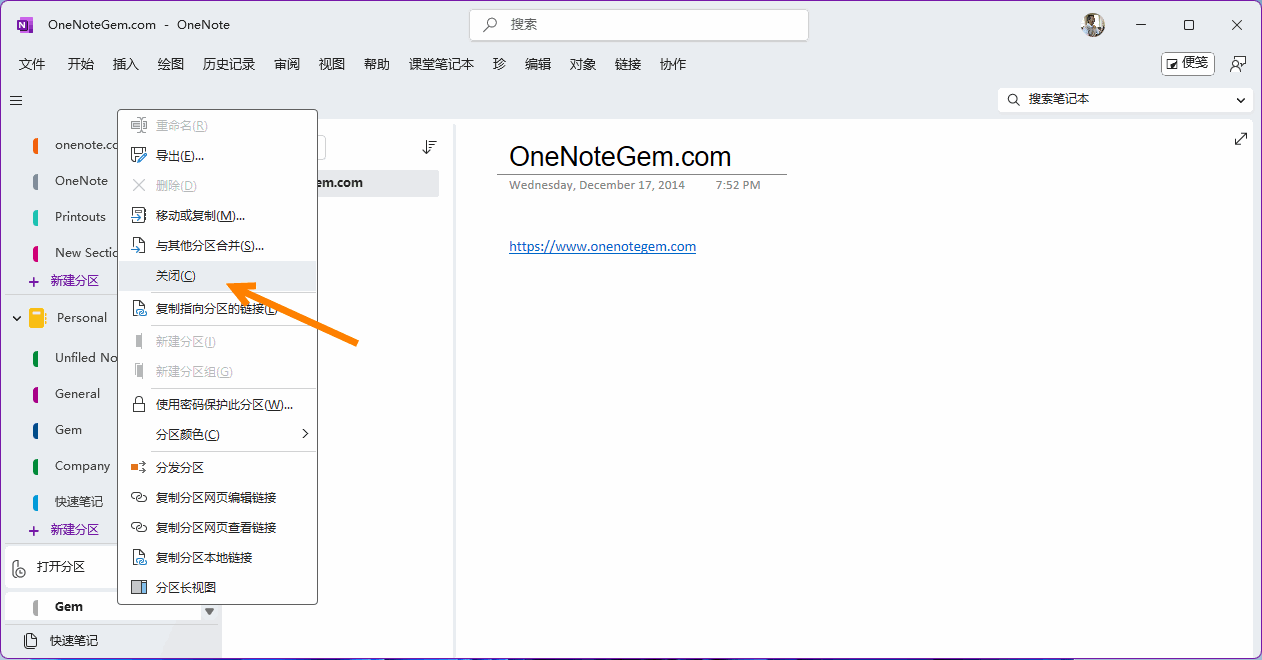
Task: Click the OneNote logo in the title bar
Action: tap(23, 25)
